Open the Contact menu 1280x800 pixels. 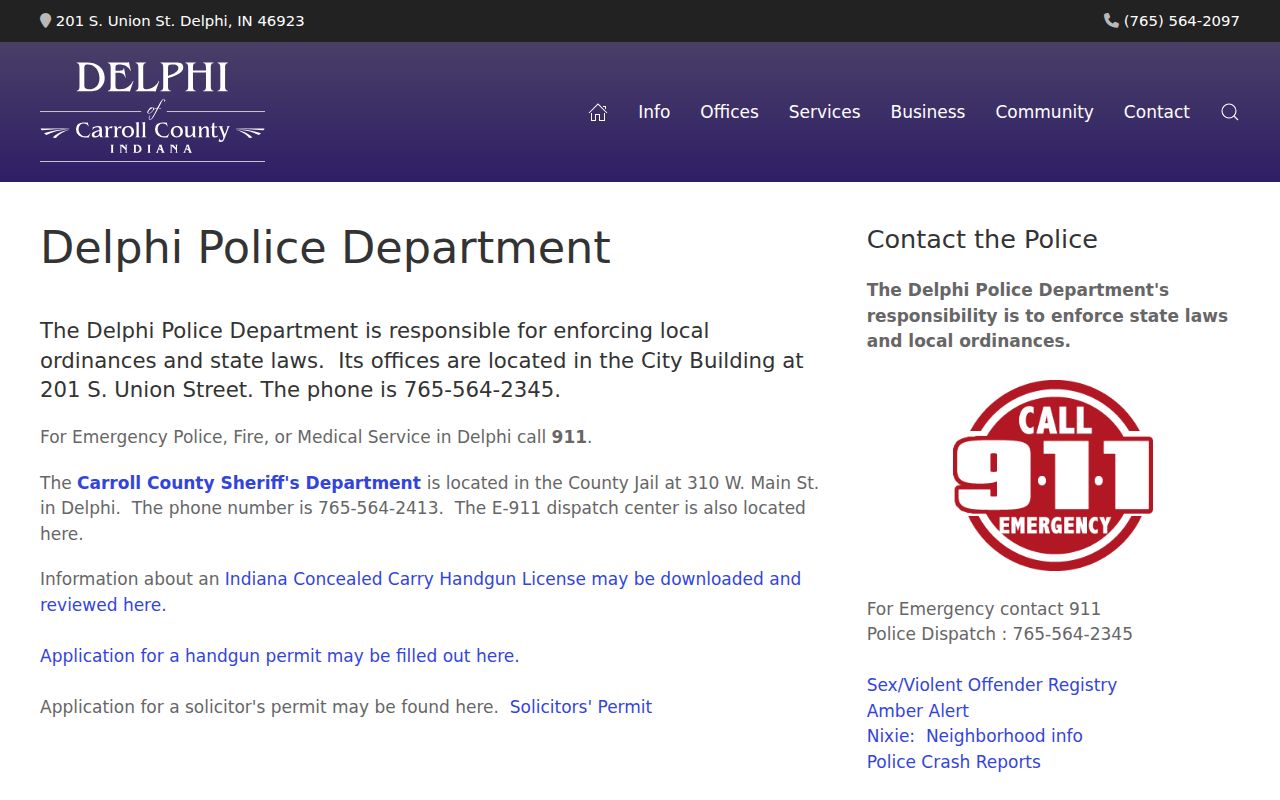pyautogui.click(x=1156, y=112)
